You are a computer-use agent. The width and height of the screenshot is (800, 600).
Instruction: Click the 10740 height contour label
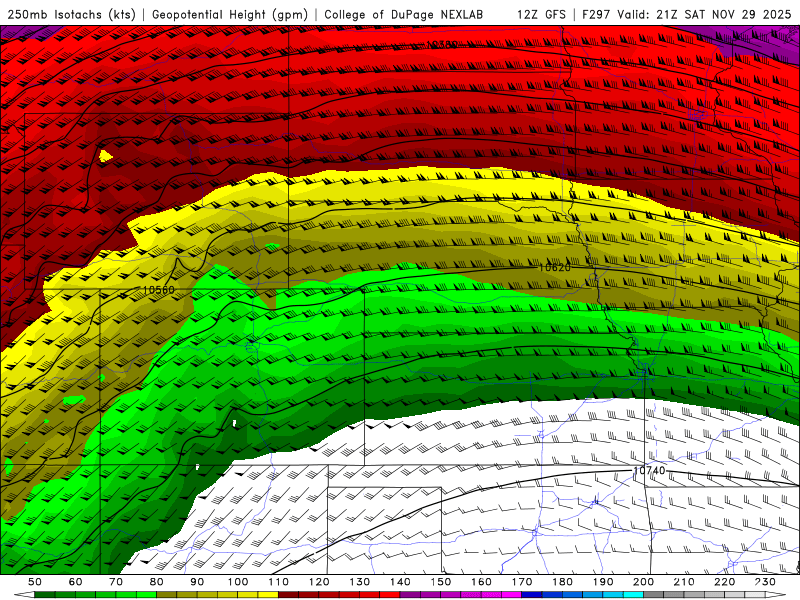(649, 470)
